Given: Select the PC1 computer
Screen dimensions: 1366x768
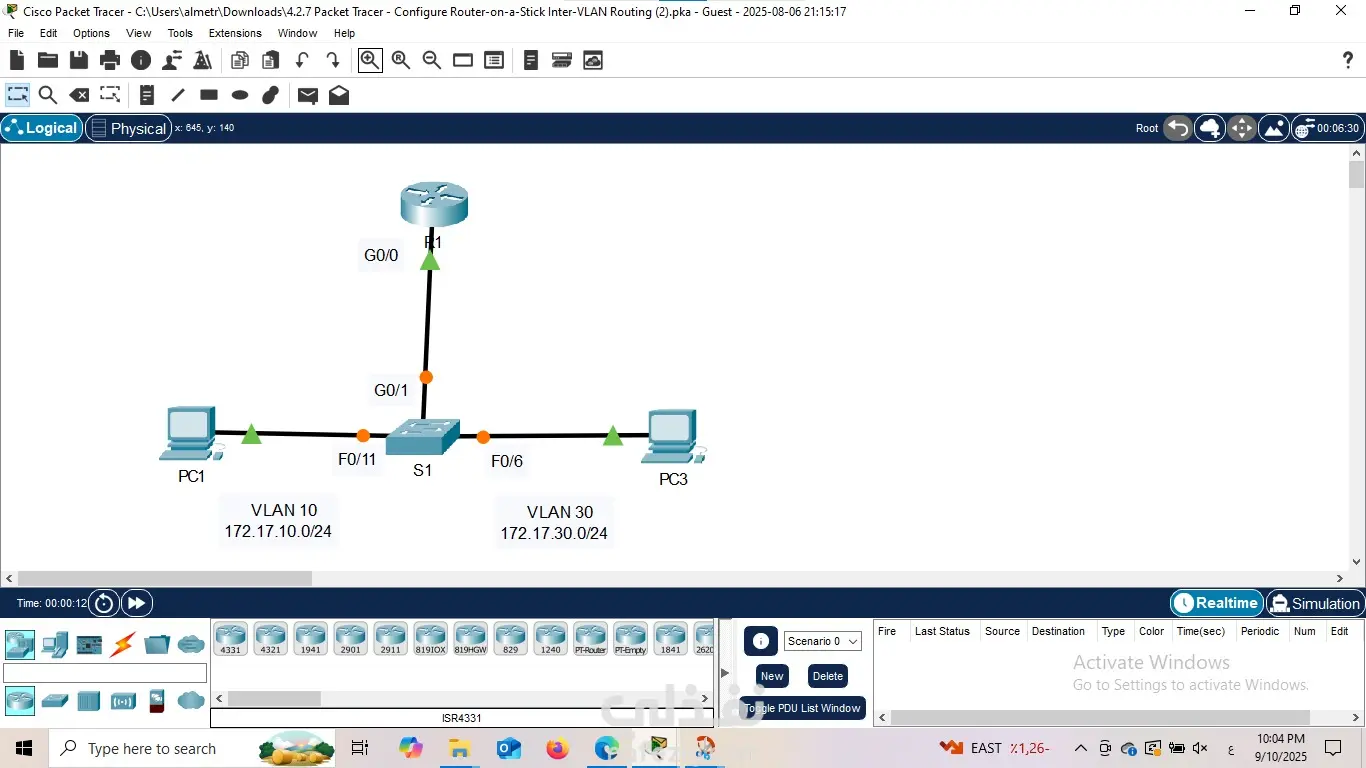Looking at the screenshot, I should [x=189, y=434].
